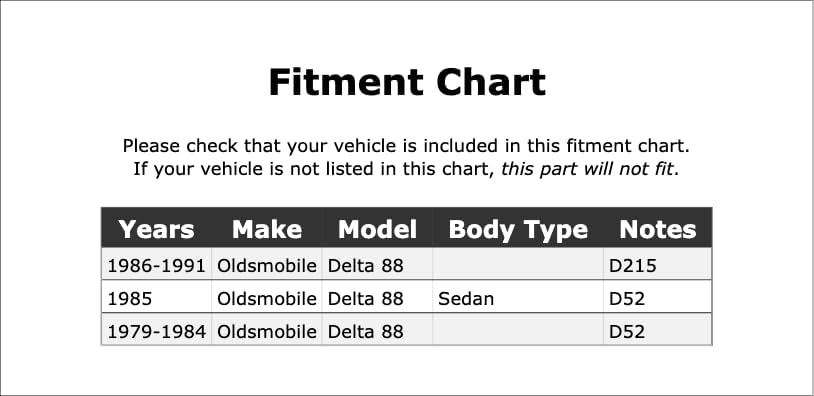Image resolution: width=814 pixels, height=396 pixels.
Task: Click Oldsmobile in the 1986-1991 row
Action: tap(267, 266)
